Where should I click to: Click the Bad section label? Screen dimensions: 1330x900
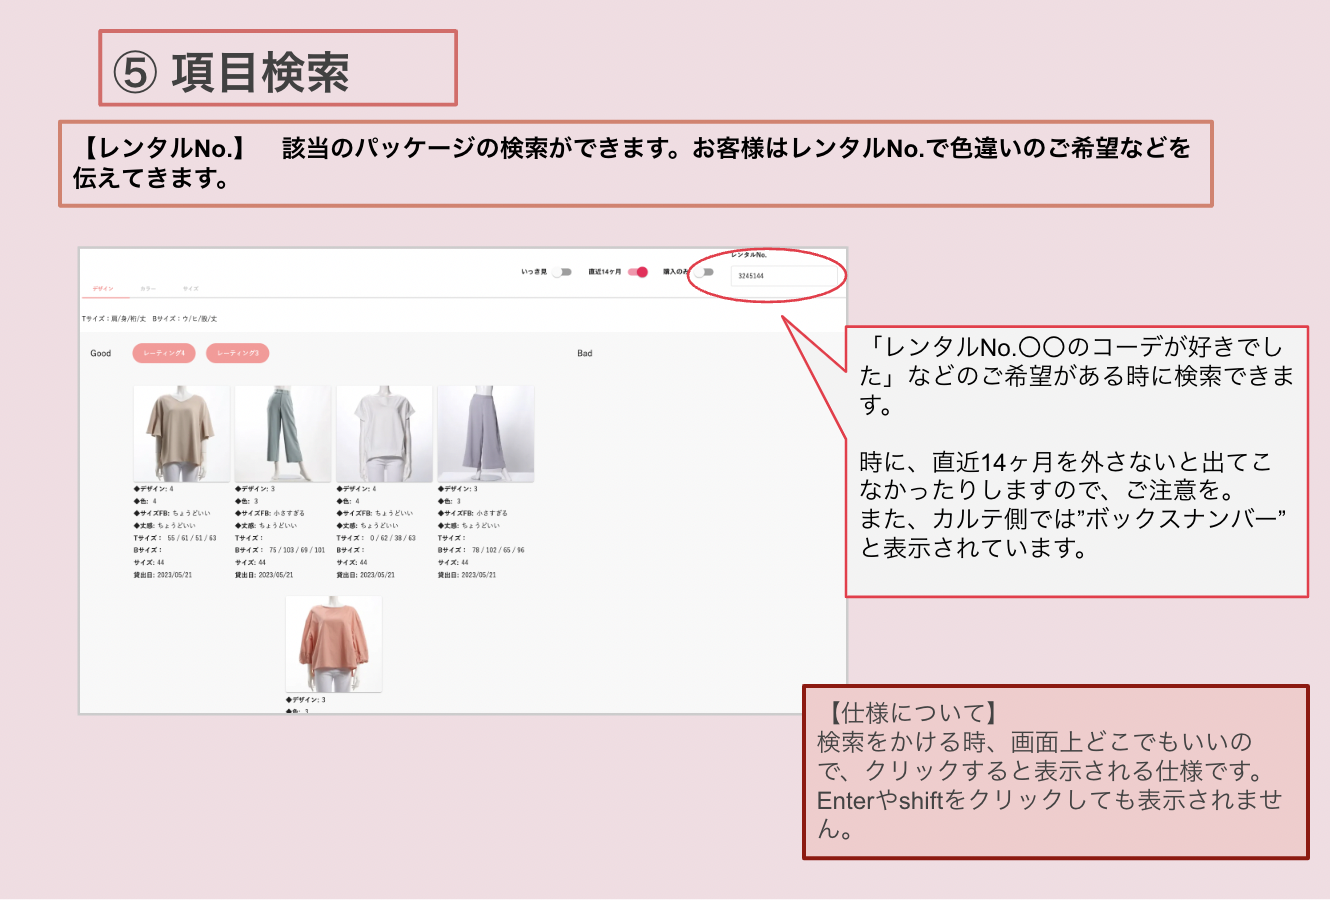click(x=585, y=353)
